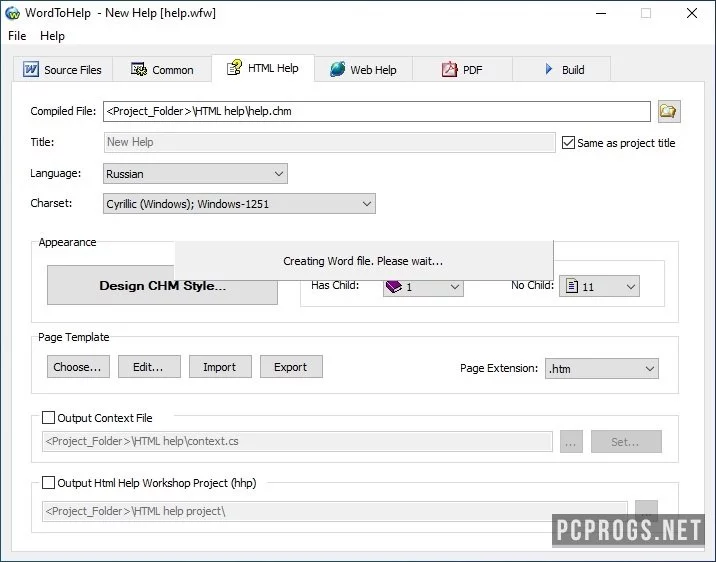Click the Word document icon on Source Files tab

coord(31,69)
